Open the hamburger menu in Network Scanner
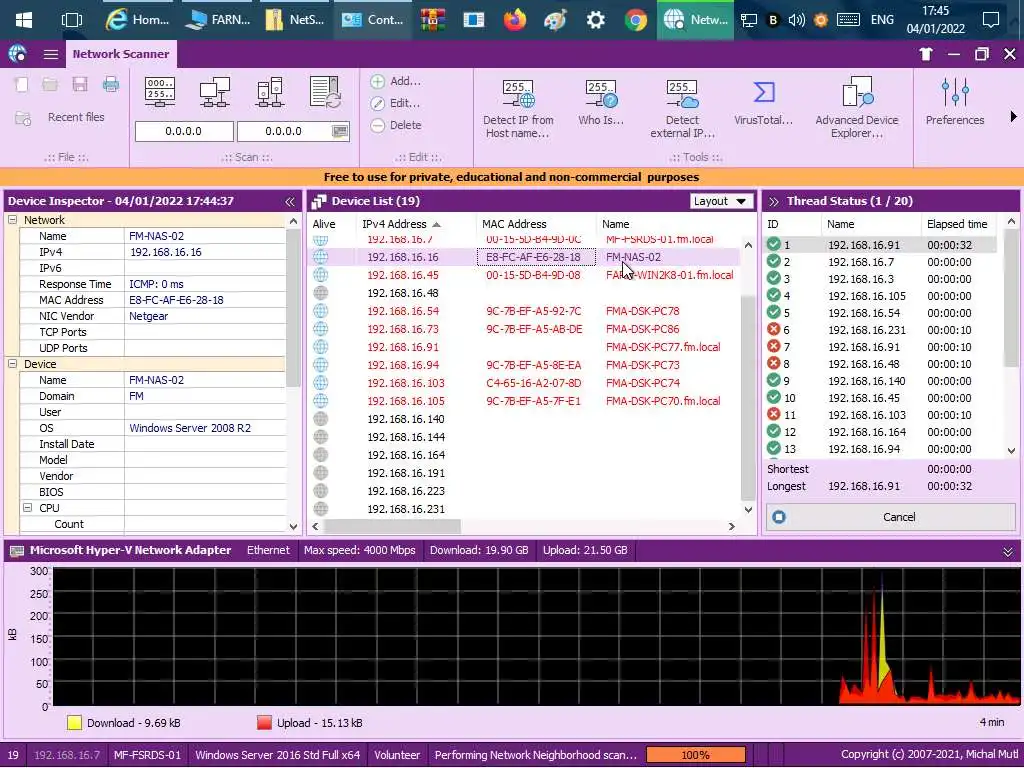 click(50, 54)
